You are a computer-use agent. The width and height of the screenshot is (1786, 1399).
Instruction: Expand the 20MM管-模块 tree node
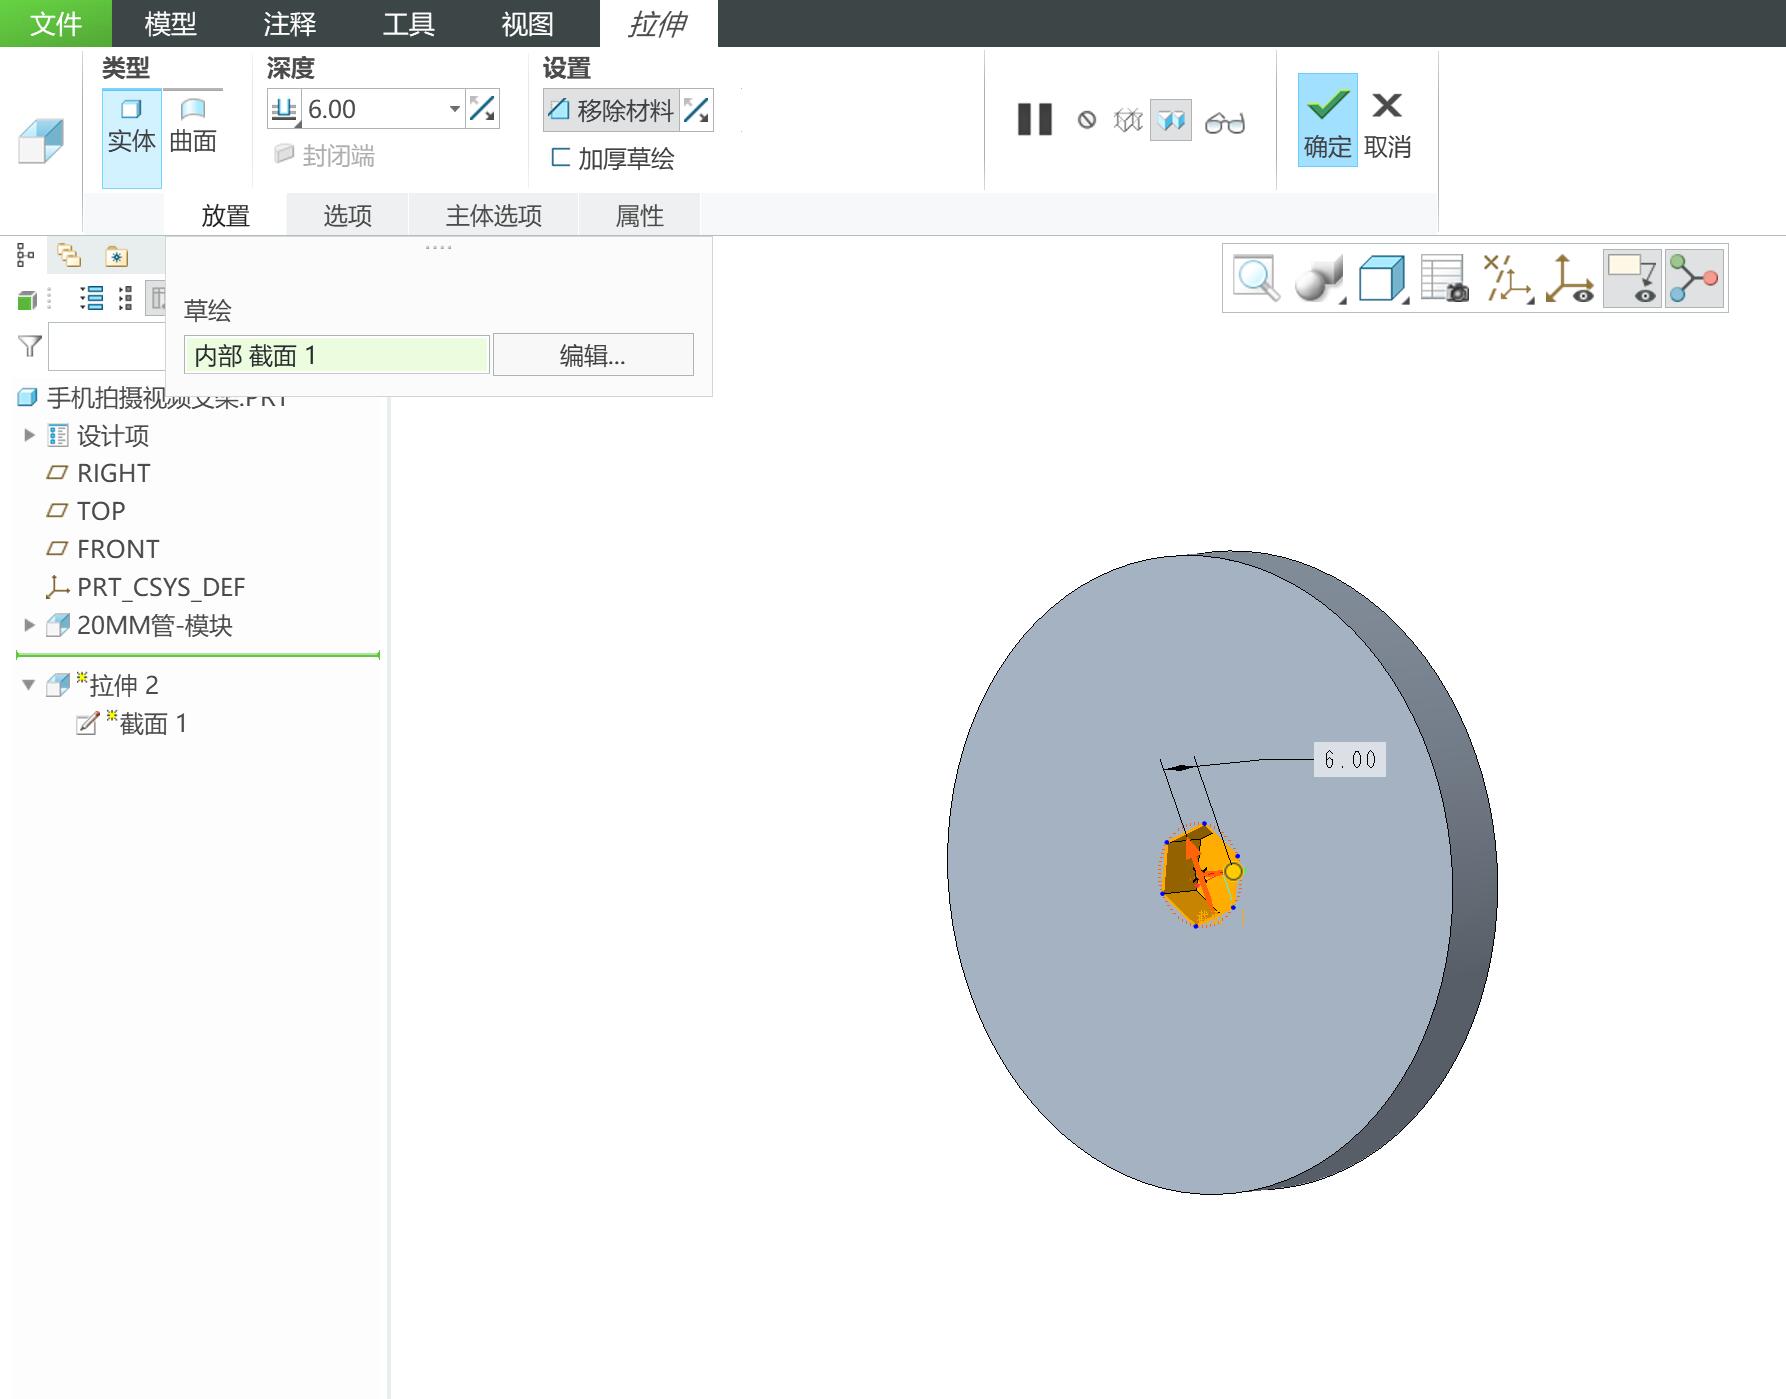29,625
